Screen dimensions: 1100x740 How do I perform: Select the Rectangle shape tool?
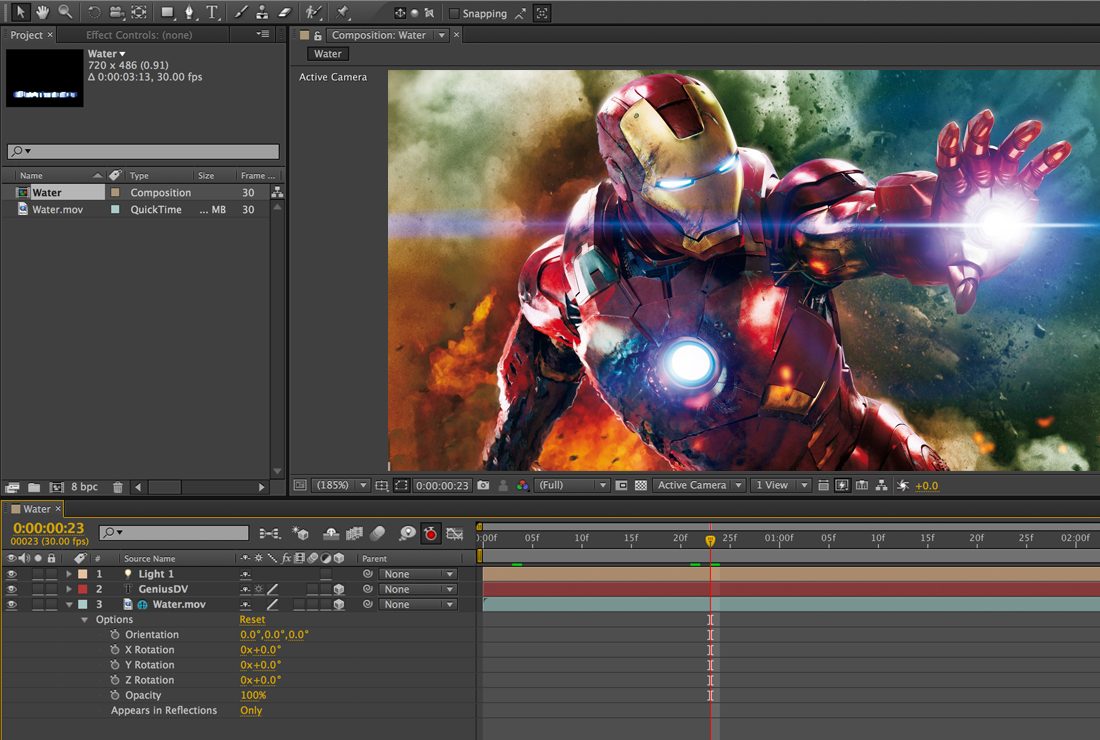pos(167,13)
